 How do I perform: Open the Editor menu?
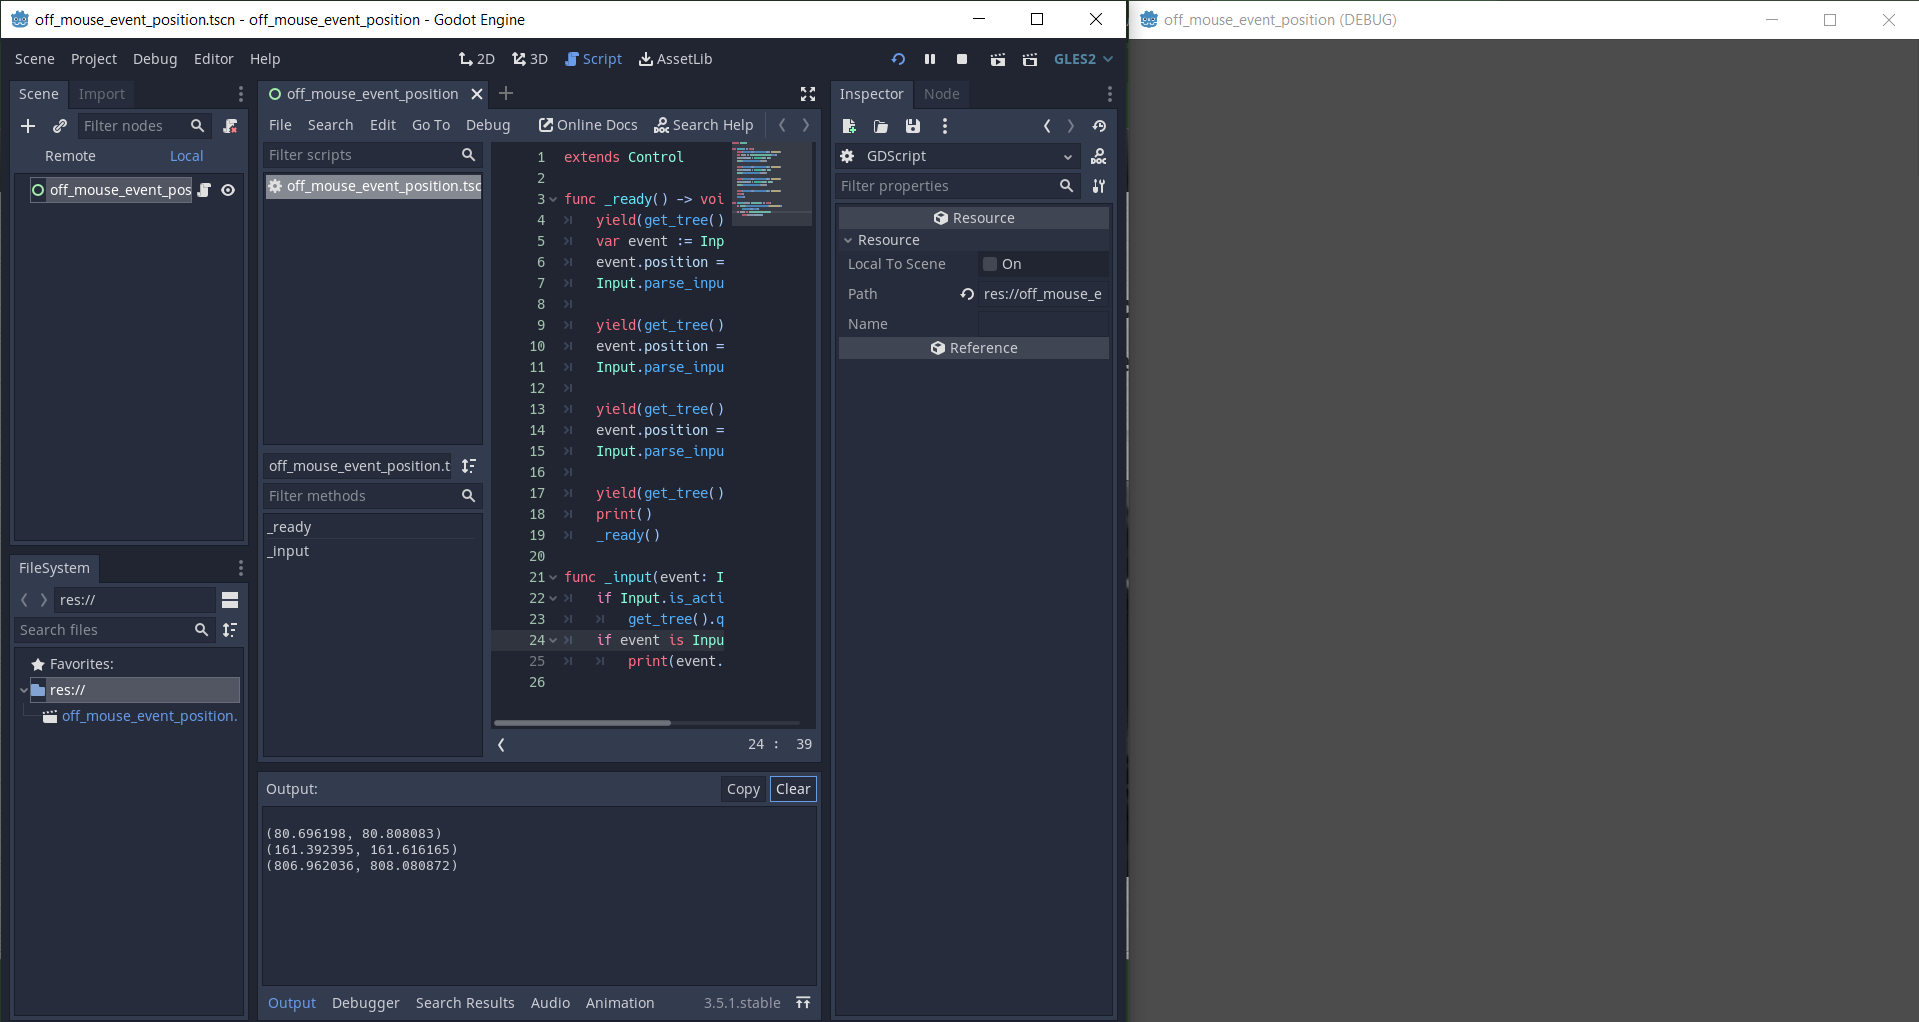tap(214, 59)
